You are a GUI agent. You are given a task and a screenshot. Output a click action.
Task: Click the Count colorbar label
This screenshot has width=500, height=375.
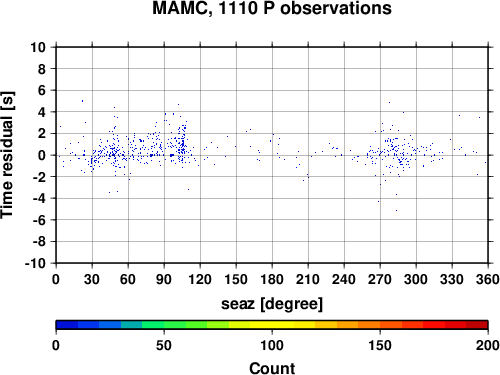[272, 368]
